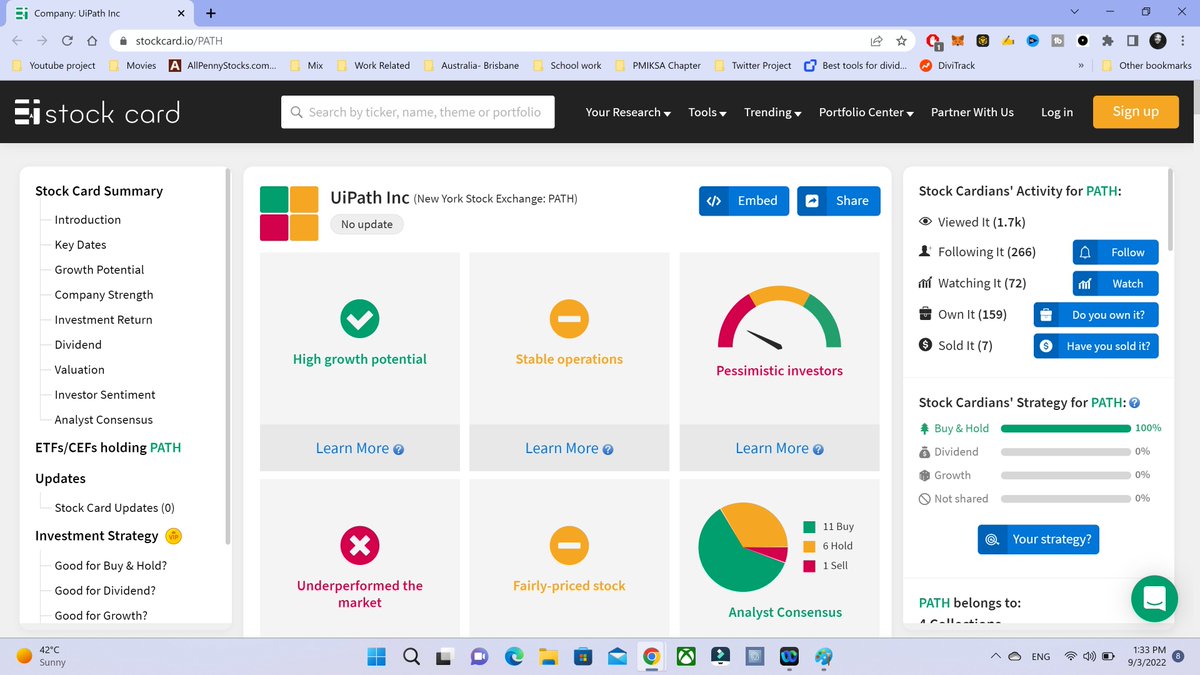
Task: Open File Explorer from taskbar
Action: tap(548, 657)
